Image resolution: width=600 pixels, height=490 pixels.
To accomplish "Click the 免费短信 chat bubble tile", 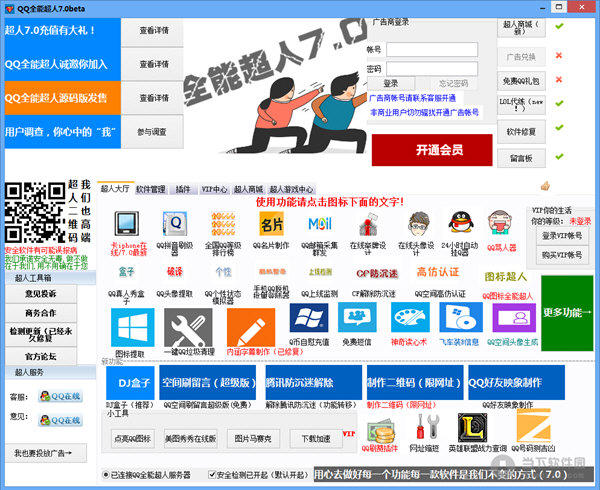I will click(x=357, y=317).
